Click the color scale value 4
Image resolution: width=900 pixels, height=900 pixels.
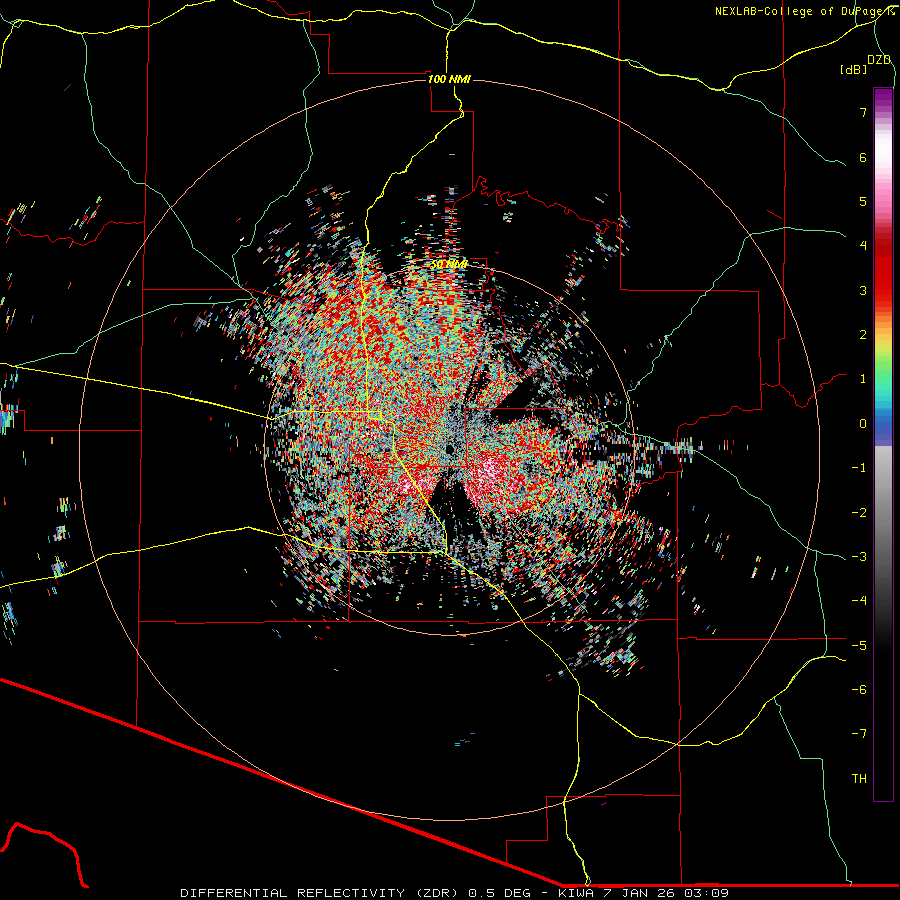point(863,246)
